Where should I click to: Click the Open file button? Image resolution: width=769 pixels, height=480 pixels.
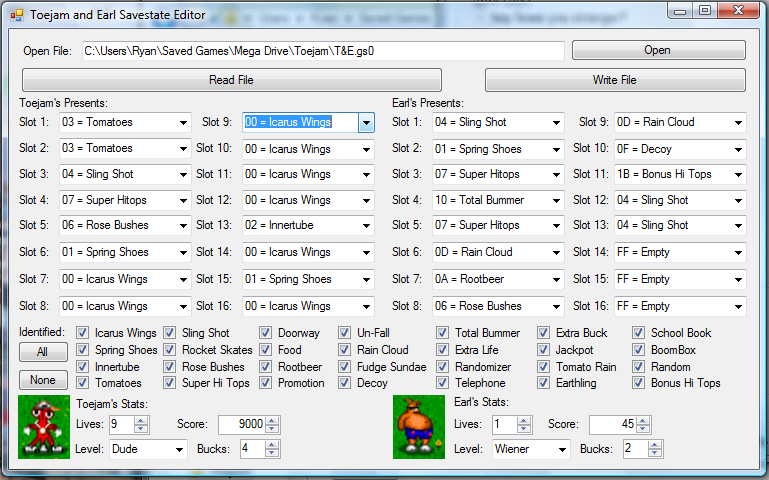point(659,51)
